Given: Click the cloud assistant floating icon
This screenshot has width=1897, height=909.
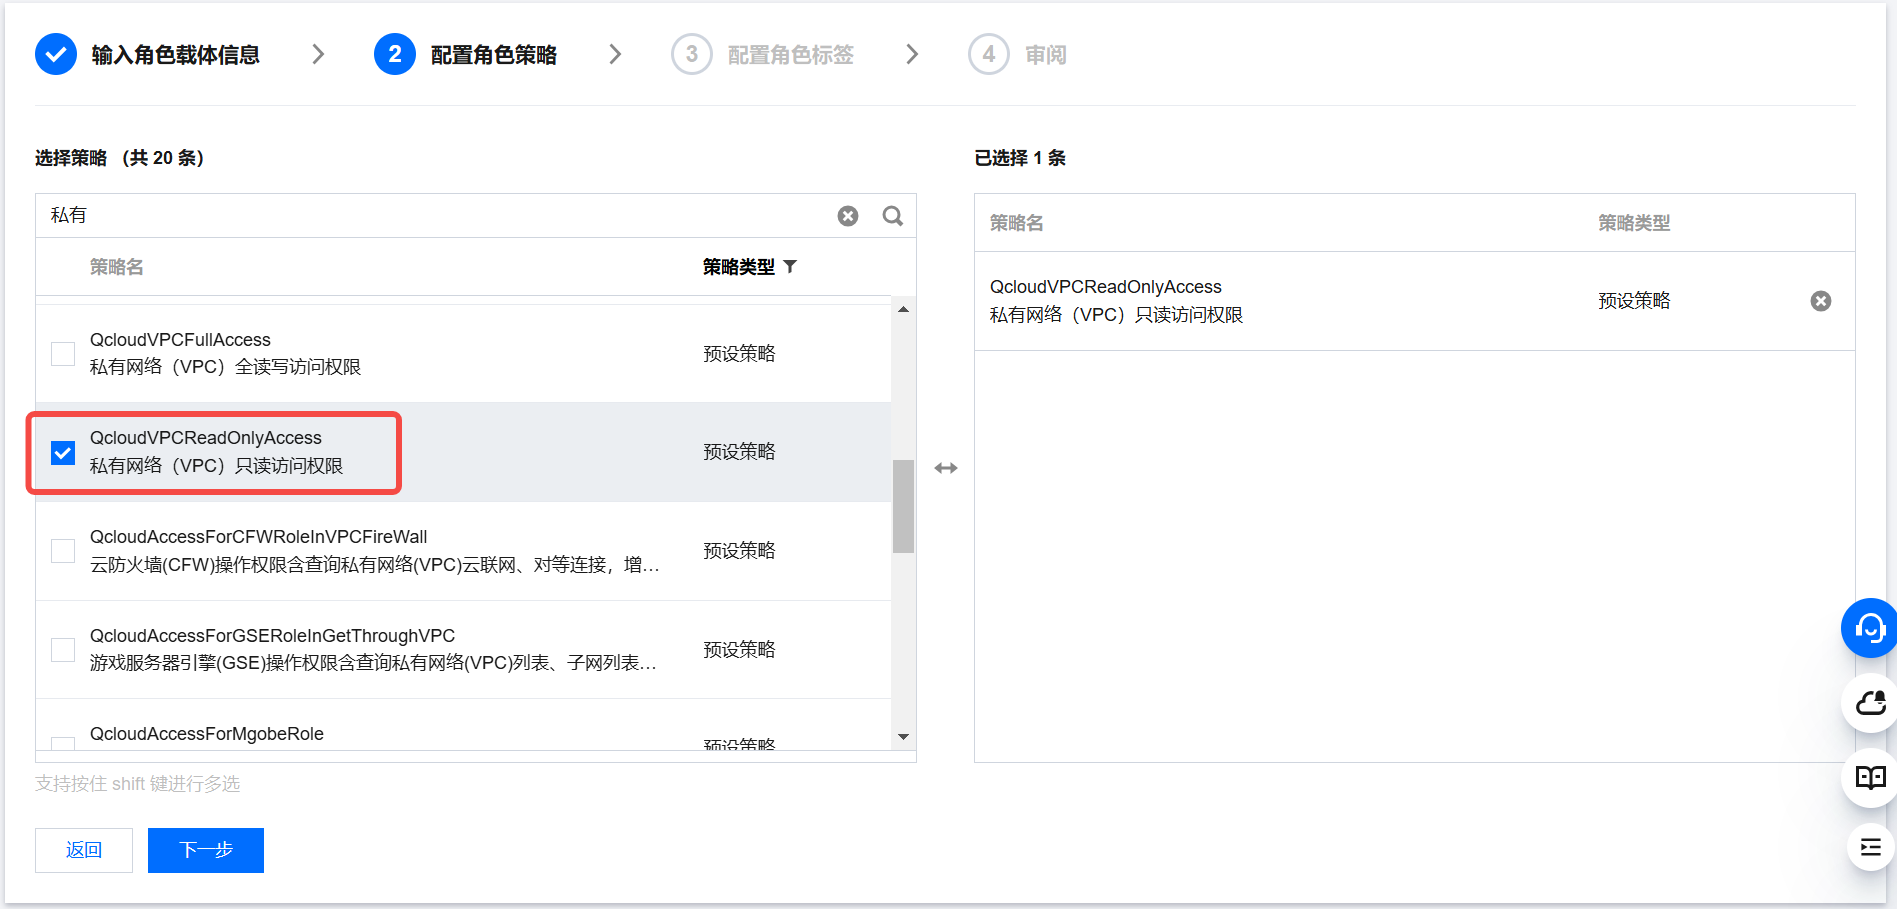Looking at the screenshot, I should pyautogui.click(x=1870, y=704).
